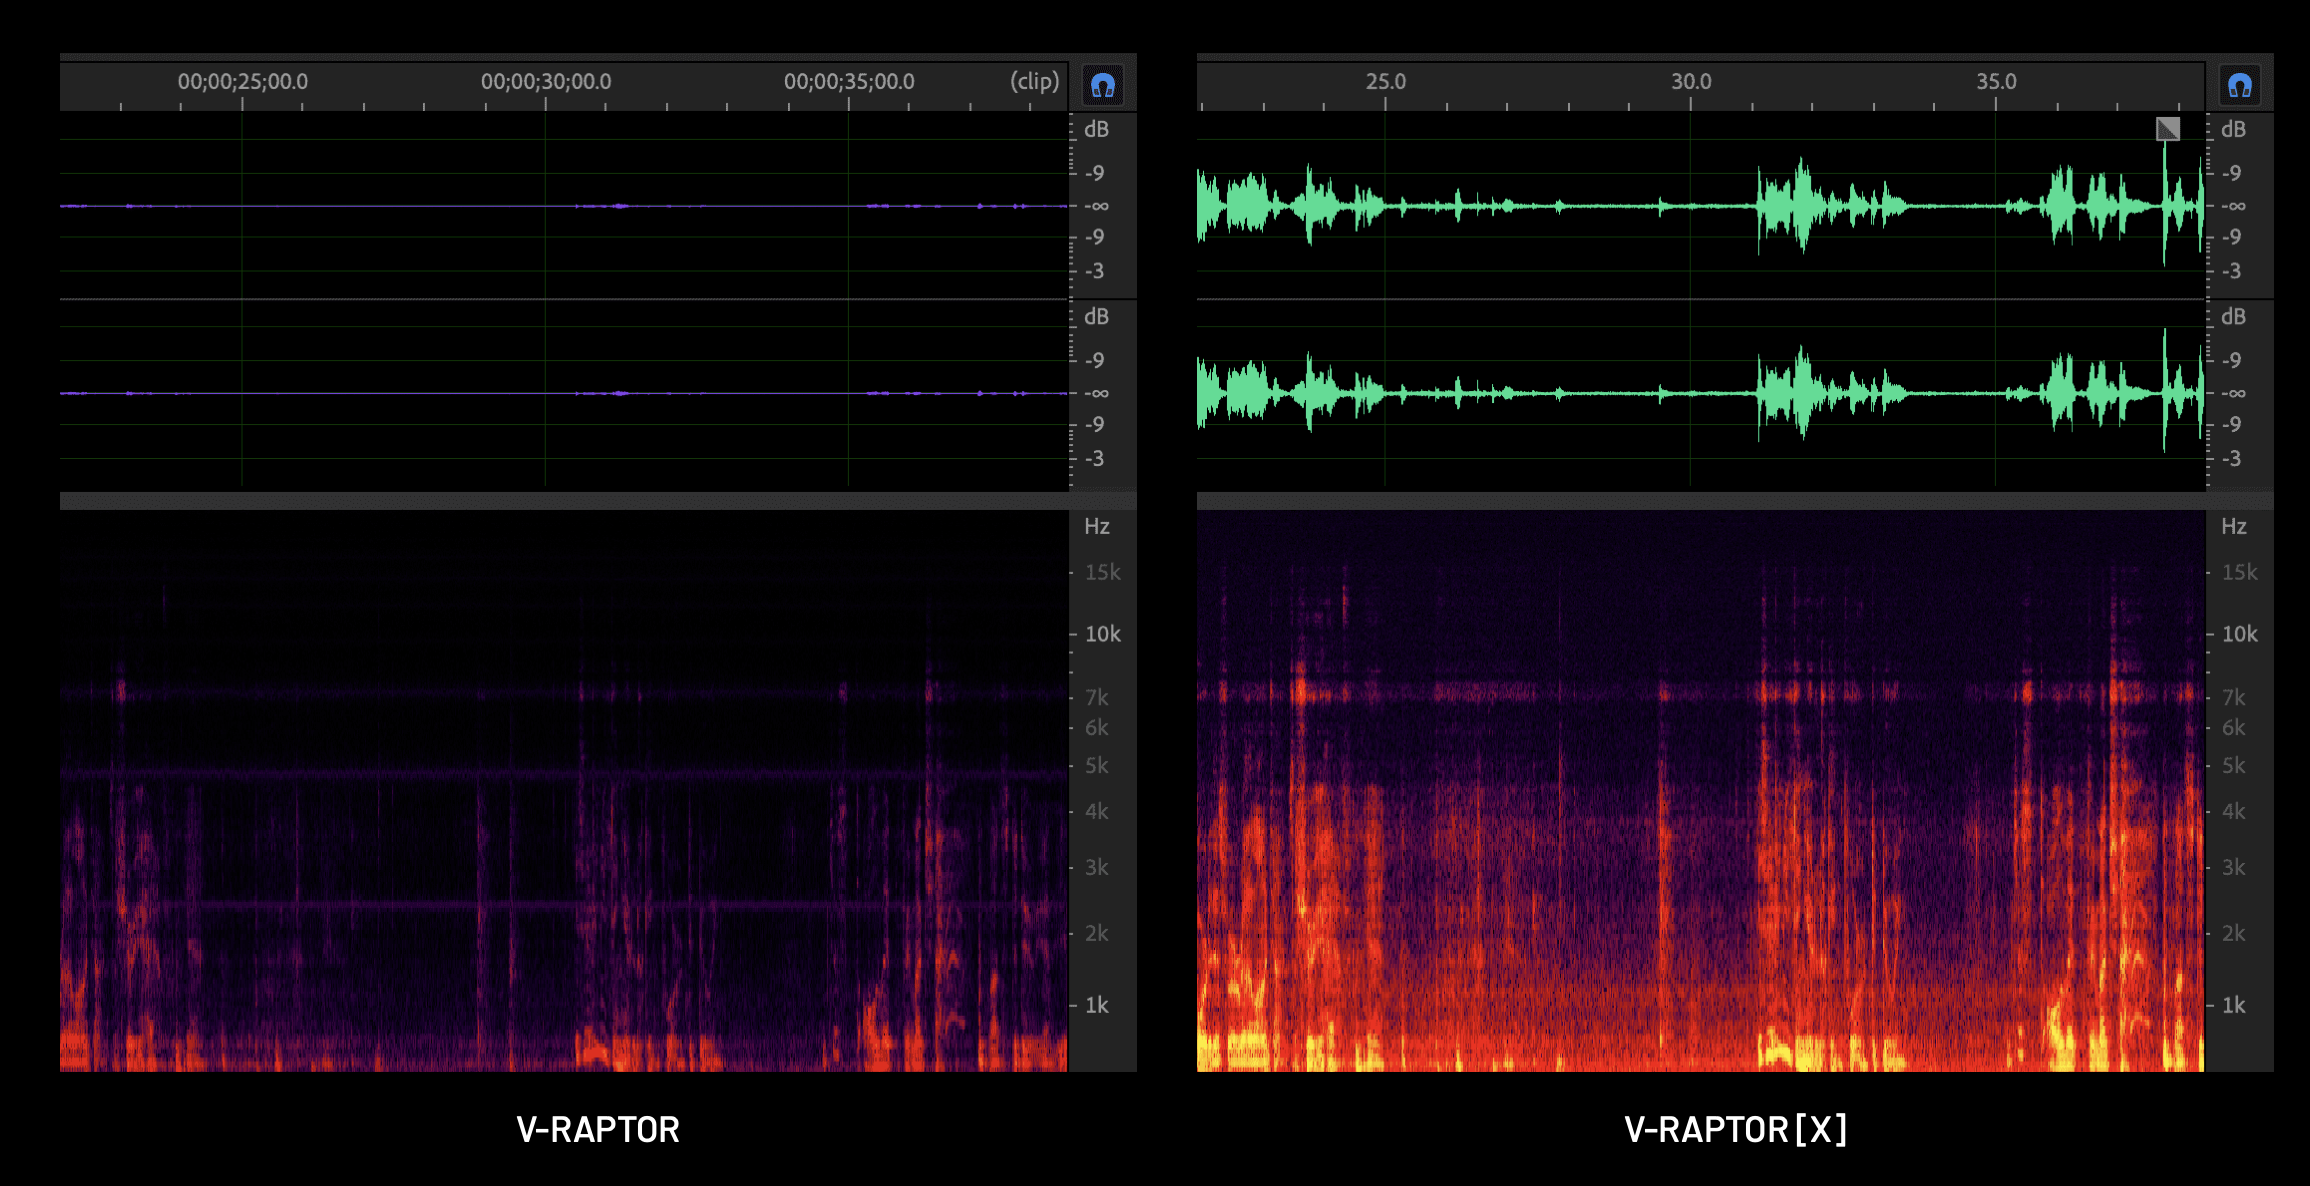
Task: Click 1k on the V-RAPTOR frequency scale
Action: click(1097, 1005)
